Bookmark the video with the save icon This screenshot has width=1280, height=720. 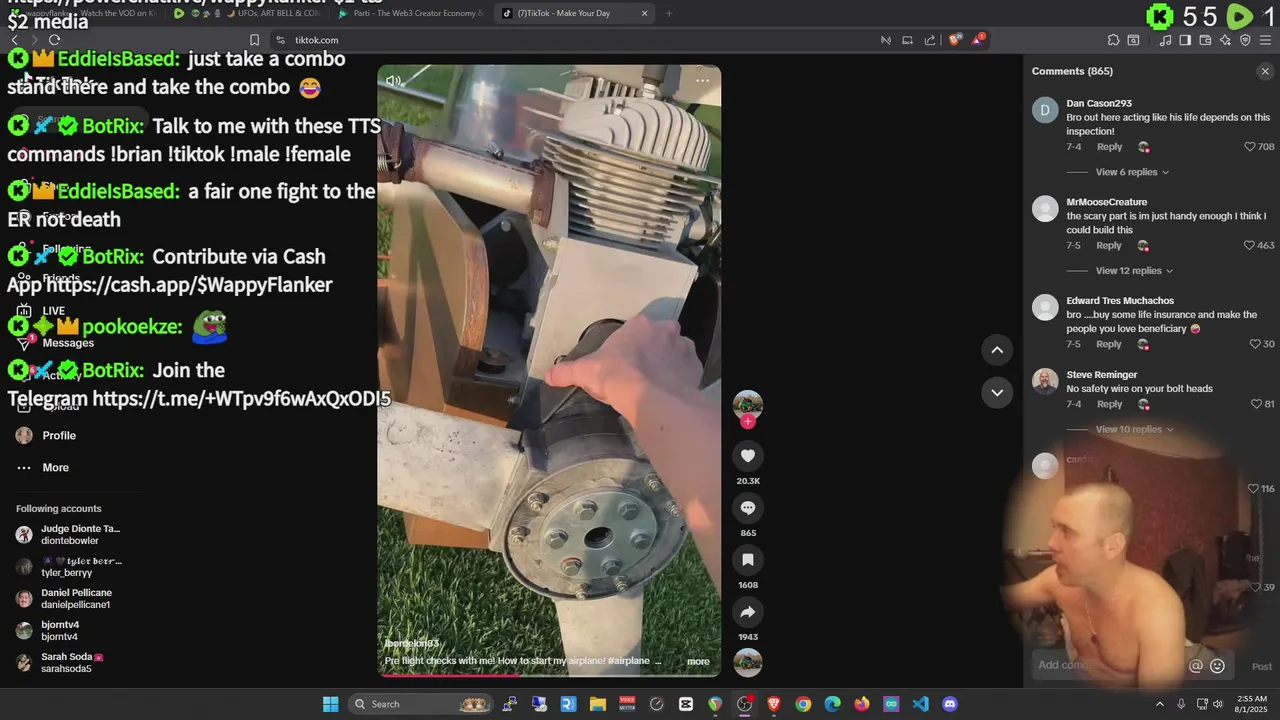747,560
